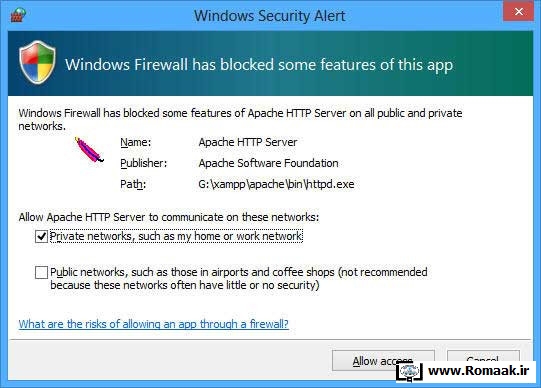Viewport: 541px width, 388px height.
Task: Enable the Public networks checkbox
Action: pos(41,272)
